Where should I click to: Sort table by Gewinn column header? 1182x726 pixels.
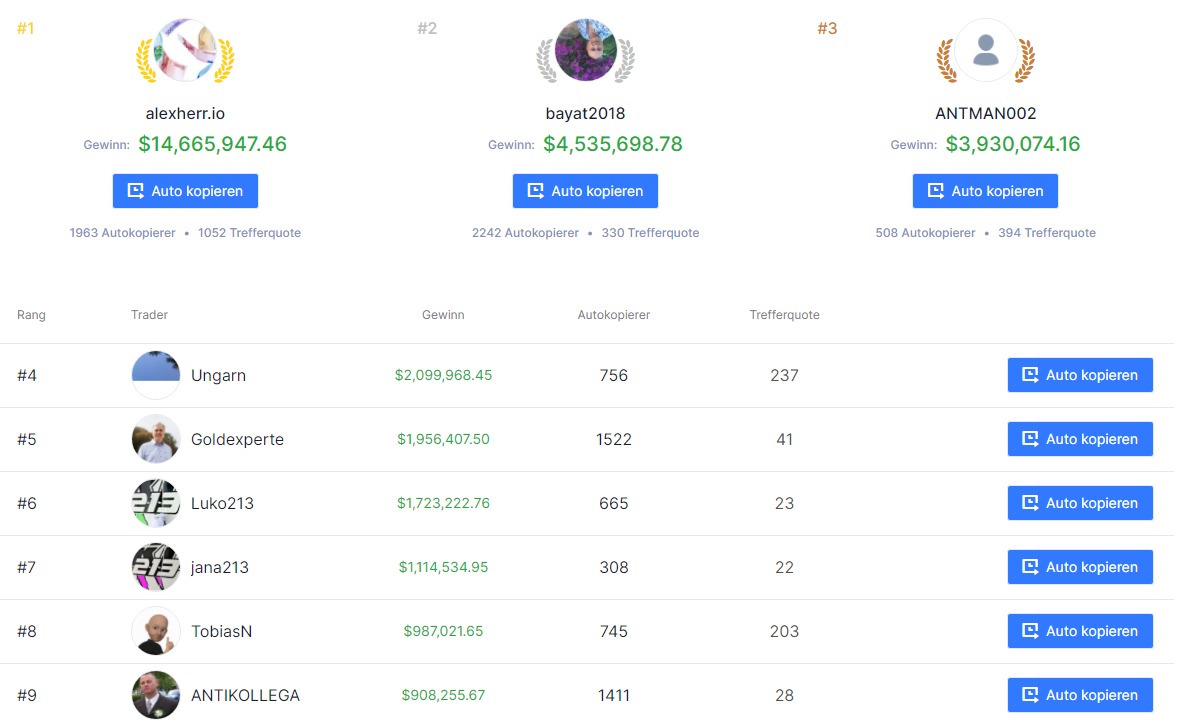coord(443,315)
